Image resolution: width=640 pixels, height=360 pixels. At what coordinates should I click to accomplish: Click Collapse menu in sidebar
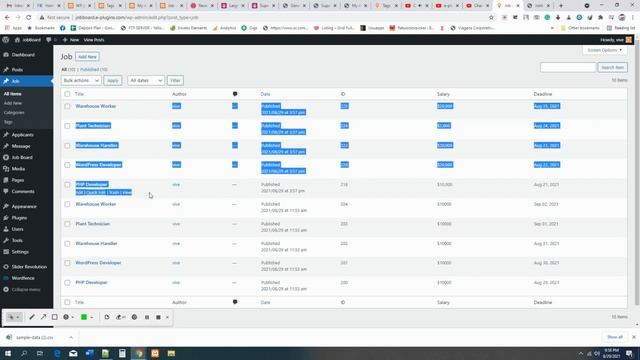[25, 289]
